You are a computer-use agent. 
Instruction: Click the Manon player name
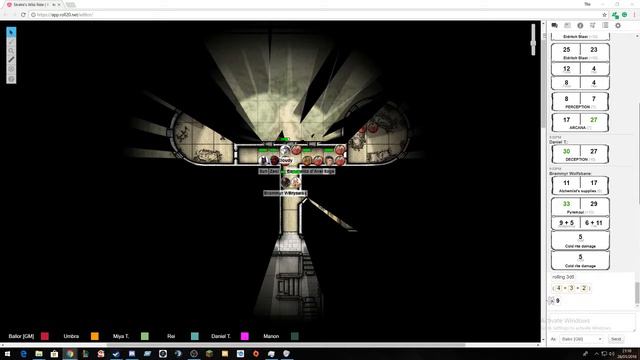click(x=271, y=336)
